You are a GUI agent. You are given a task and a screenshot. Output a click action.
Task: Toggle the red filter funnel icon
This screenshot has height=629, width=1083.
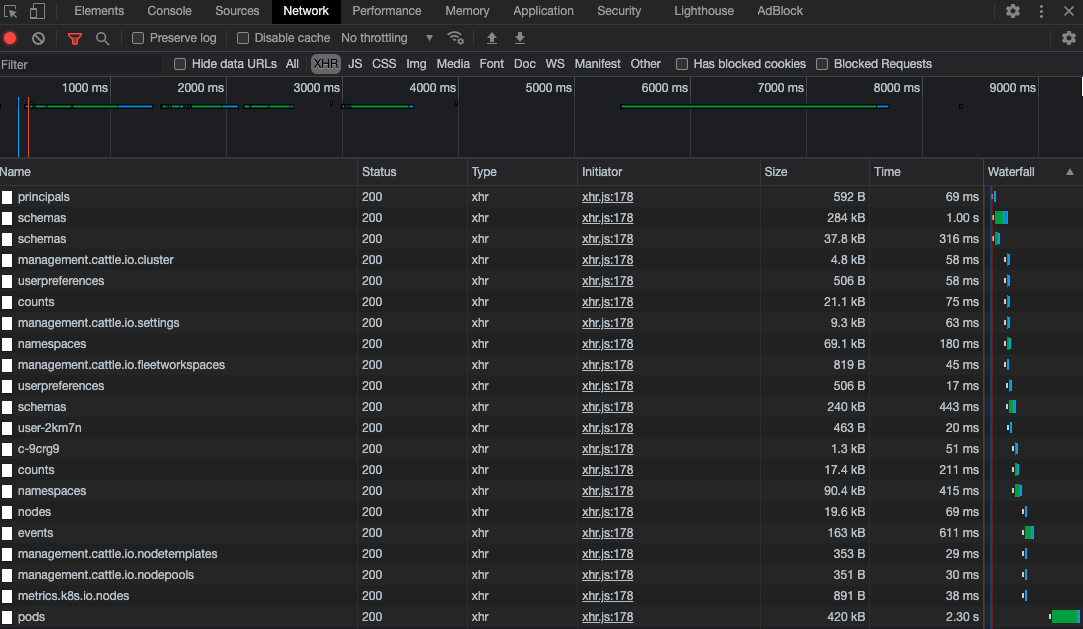pos(75,39)
